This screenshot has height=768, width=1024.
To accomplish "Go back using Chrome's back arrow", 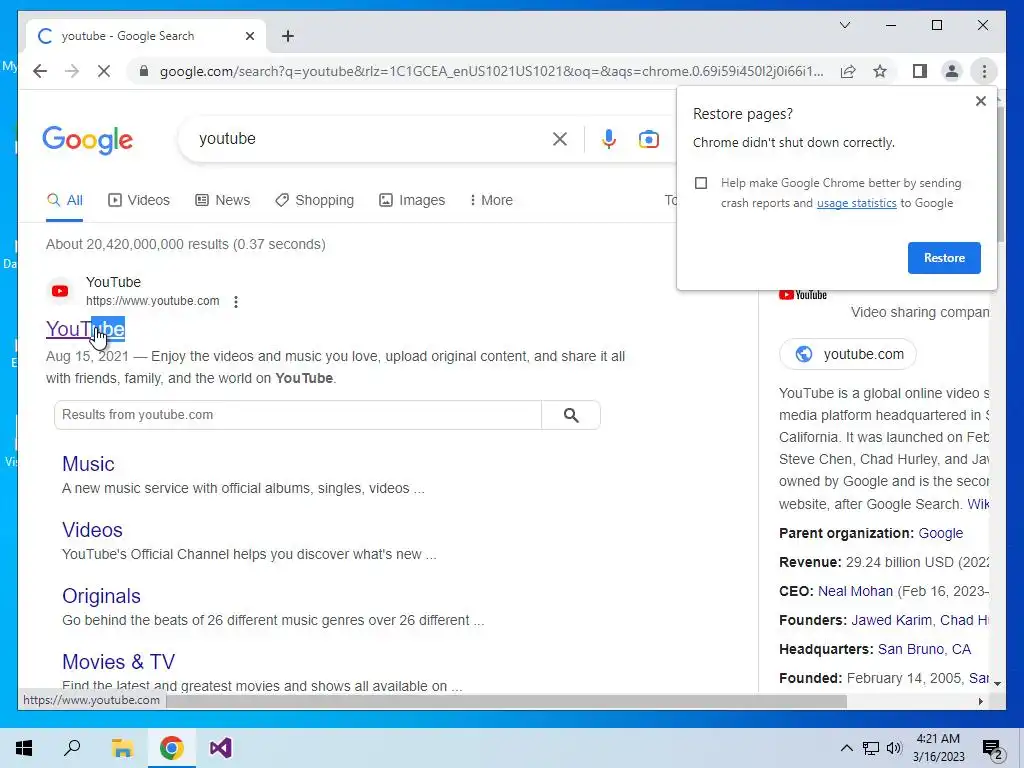I will [x=40, y=71].
